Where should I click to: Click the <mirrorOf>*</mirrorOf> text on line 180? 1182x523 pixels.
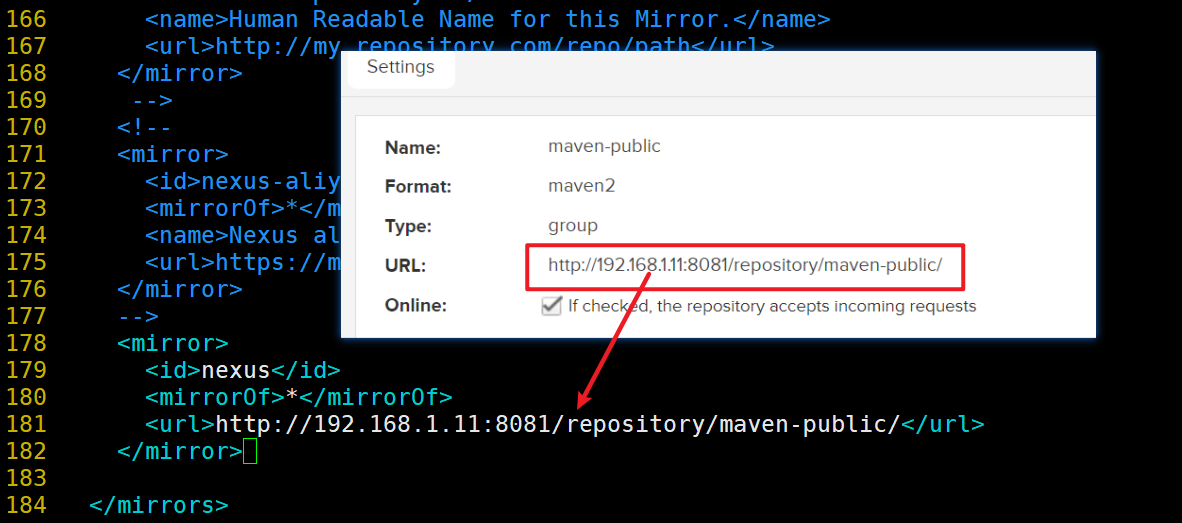(x=299, y=397)
